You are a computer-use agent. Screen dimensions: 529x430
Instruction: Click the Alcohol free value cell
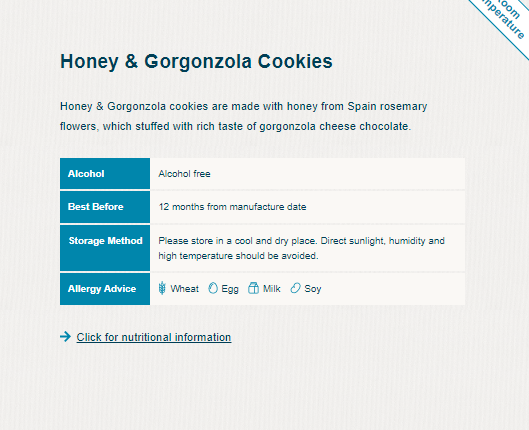pyautogui.click(x=307, y=173)
